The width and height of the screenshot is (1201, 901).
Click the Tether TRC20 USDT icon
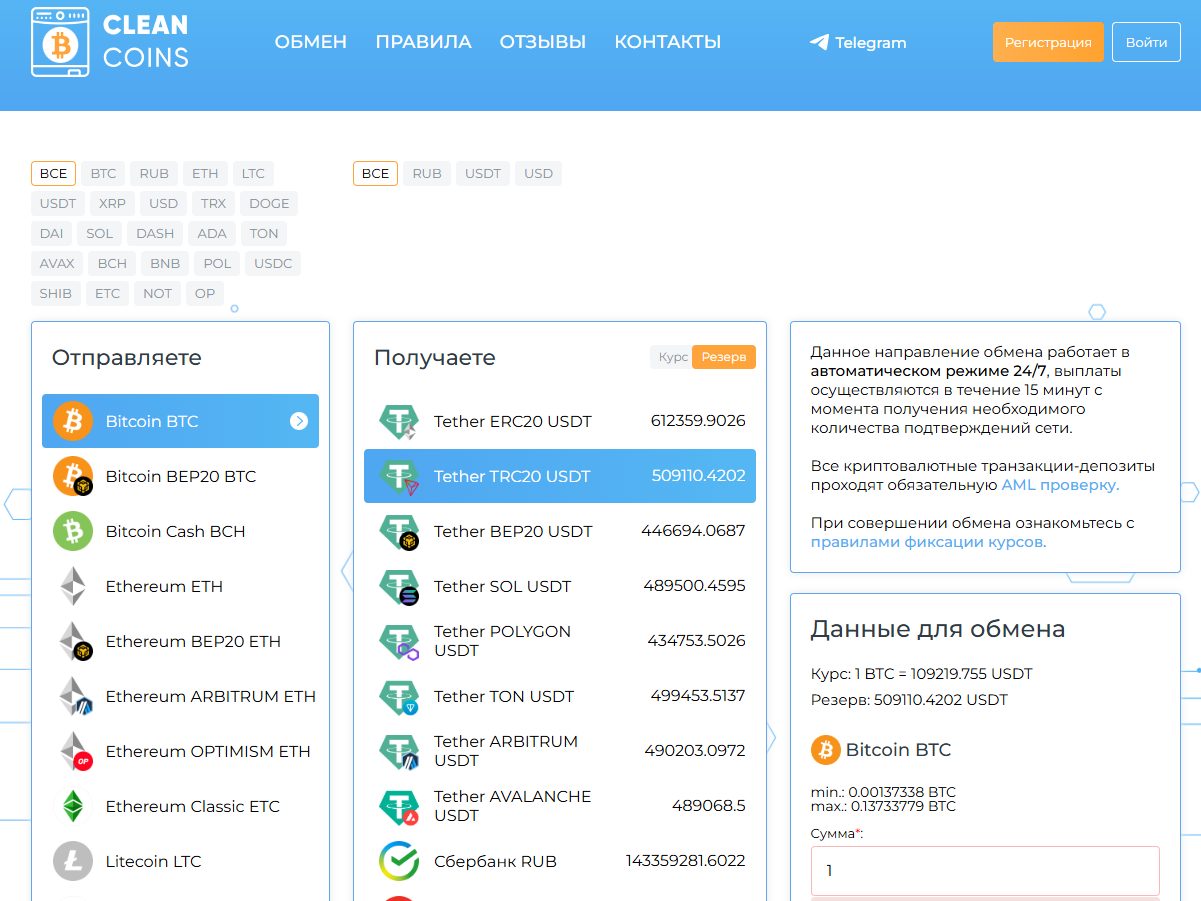click(x=398, y=476)
